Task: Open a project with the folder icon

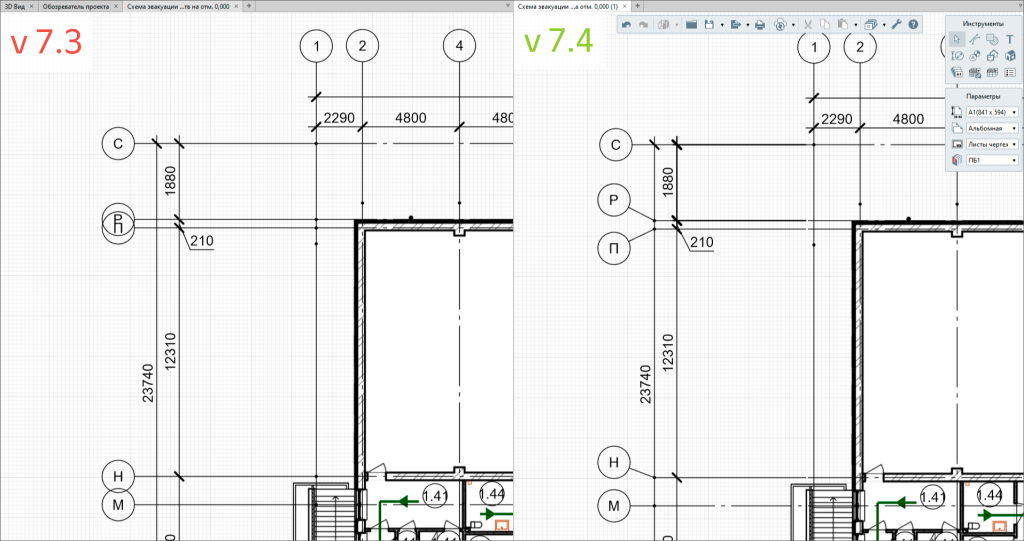Action: click(x=691, y=24)
